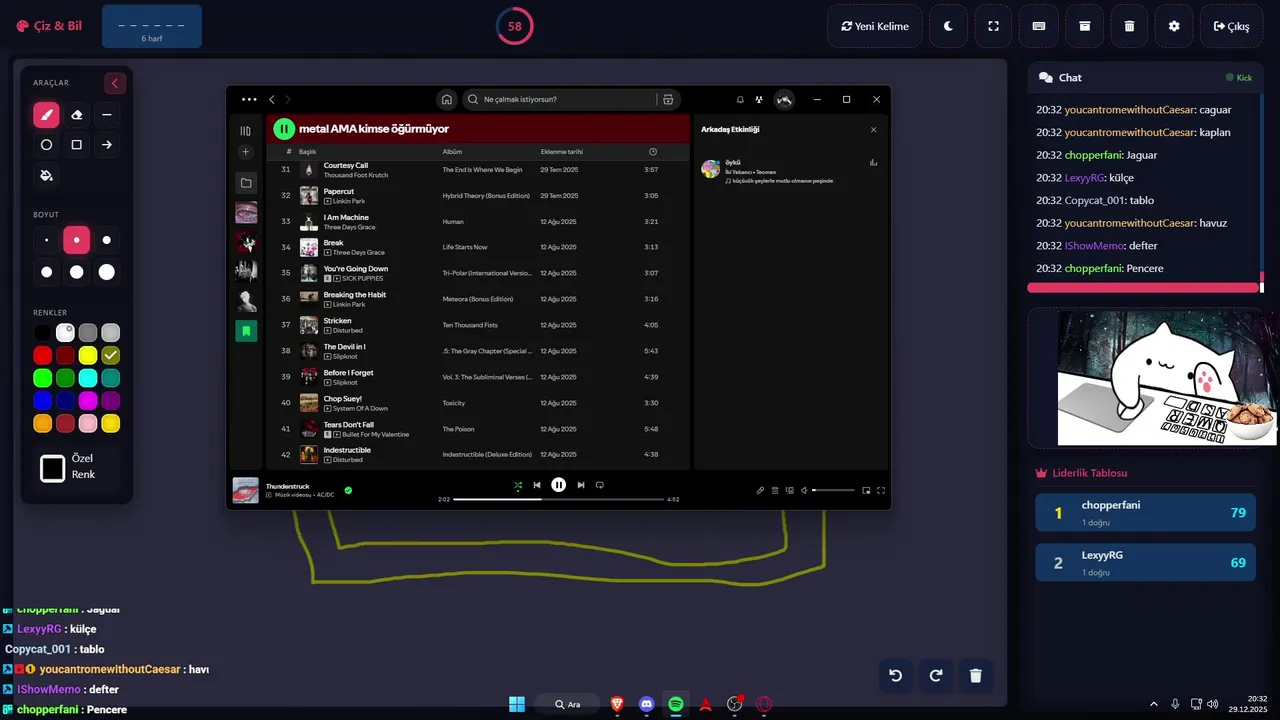Open Spotify home icon
This screenshot has height=720, width=1280.
[447, 99]
